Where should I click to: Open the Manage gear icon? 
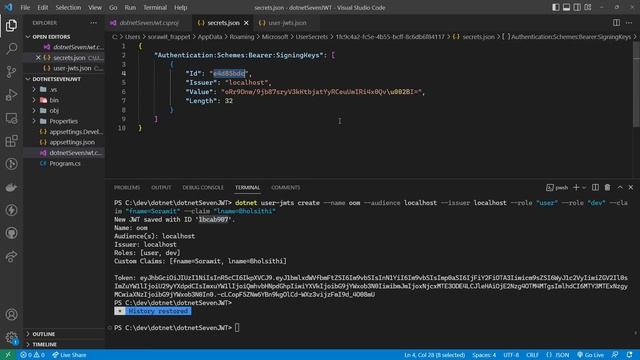pos(11,337)
